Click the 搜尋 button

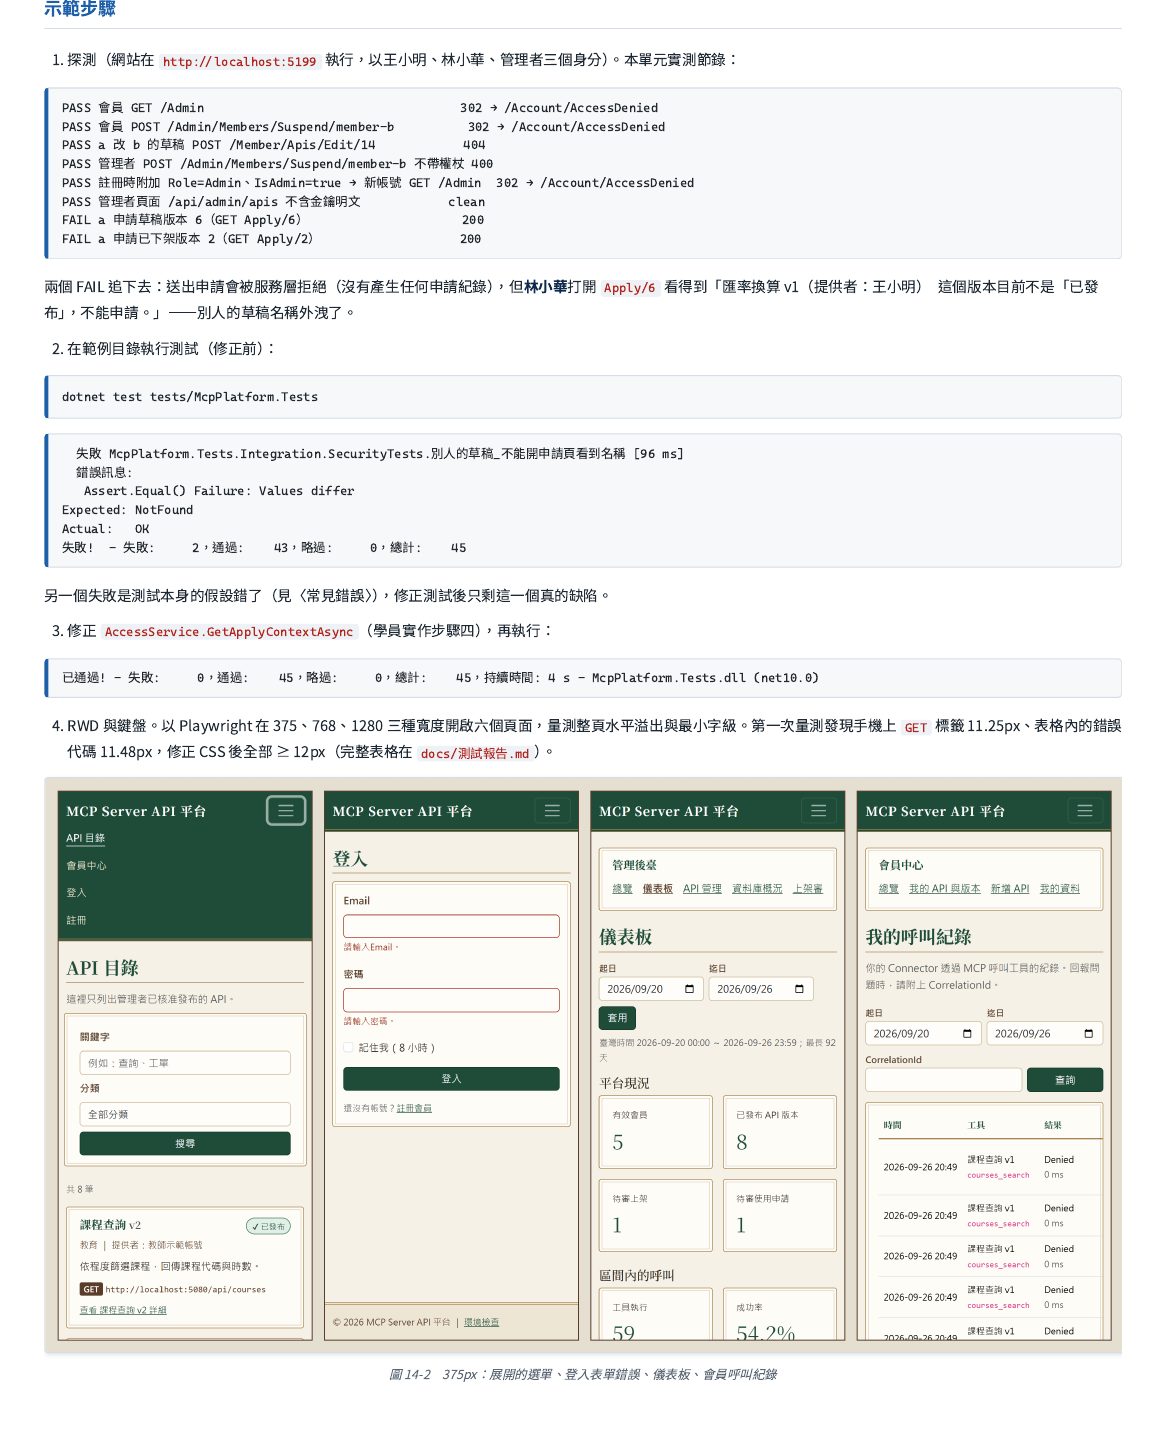185,1143
